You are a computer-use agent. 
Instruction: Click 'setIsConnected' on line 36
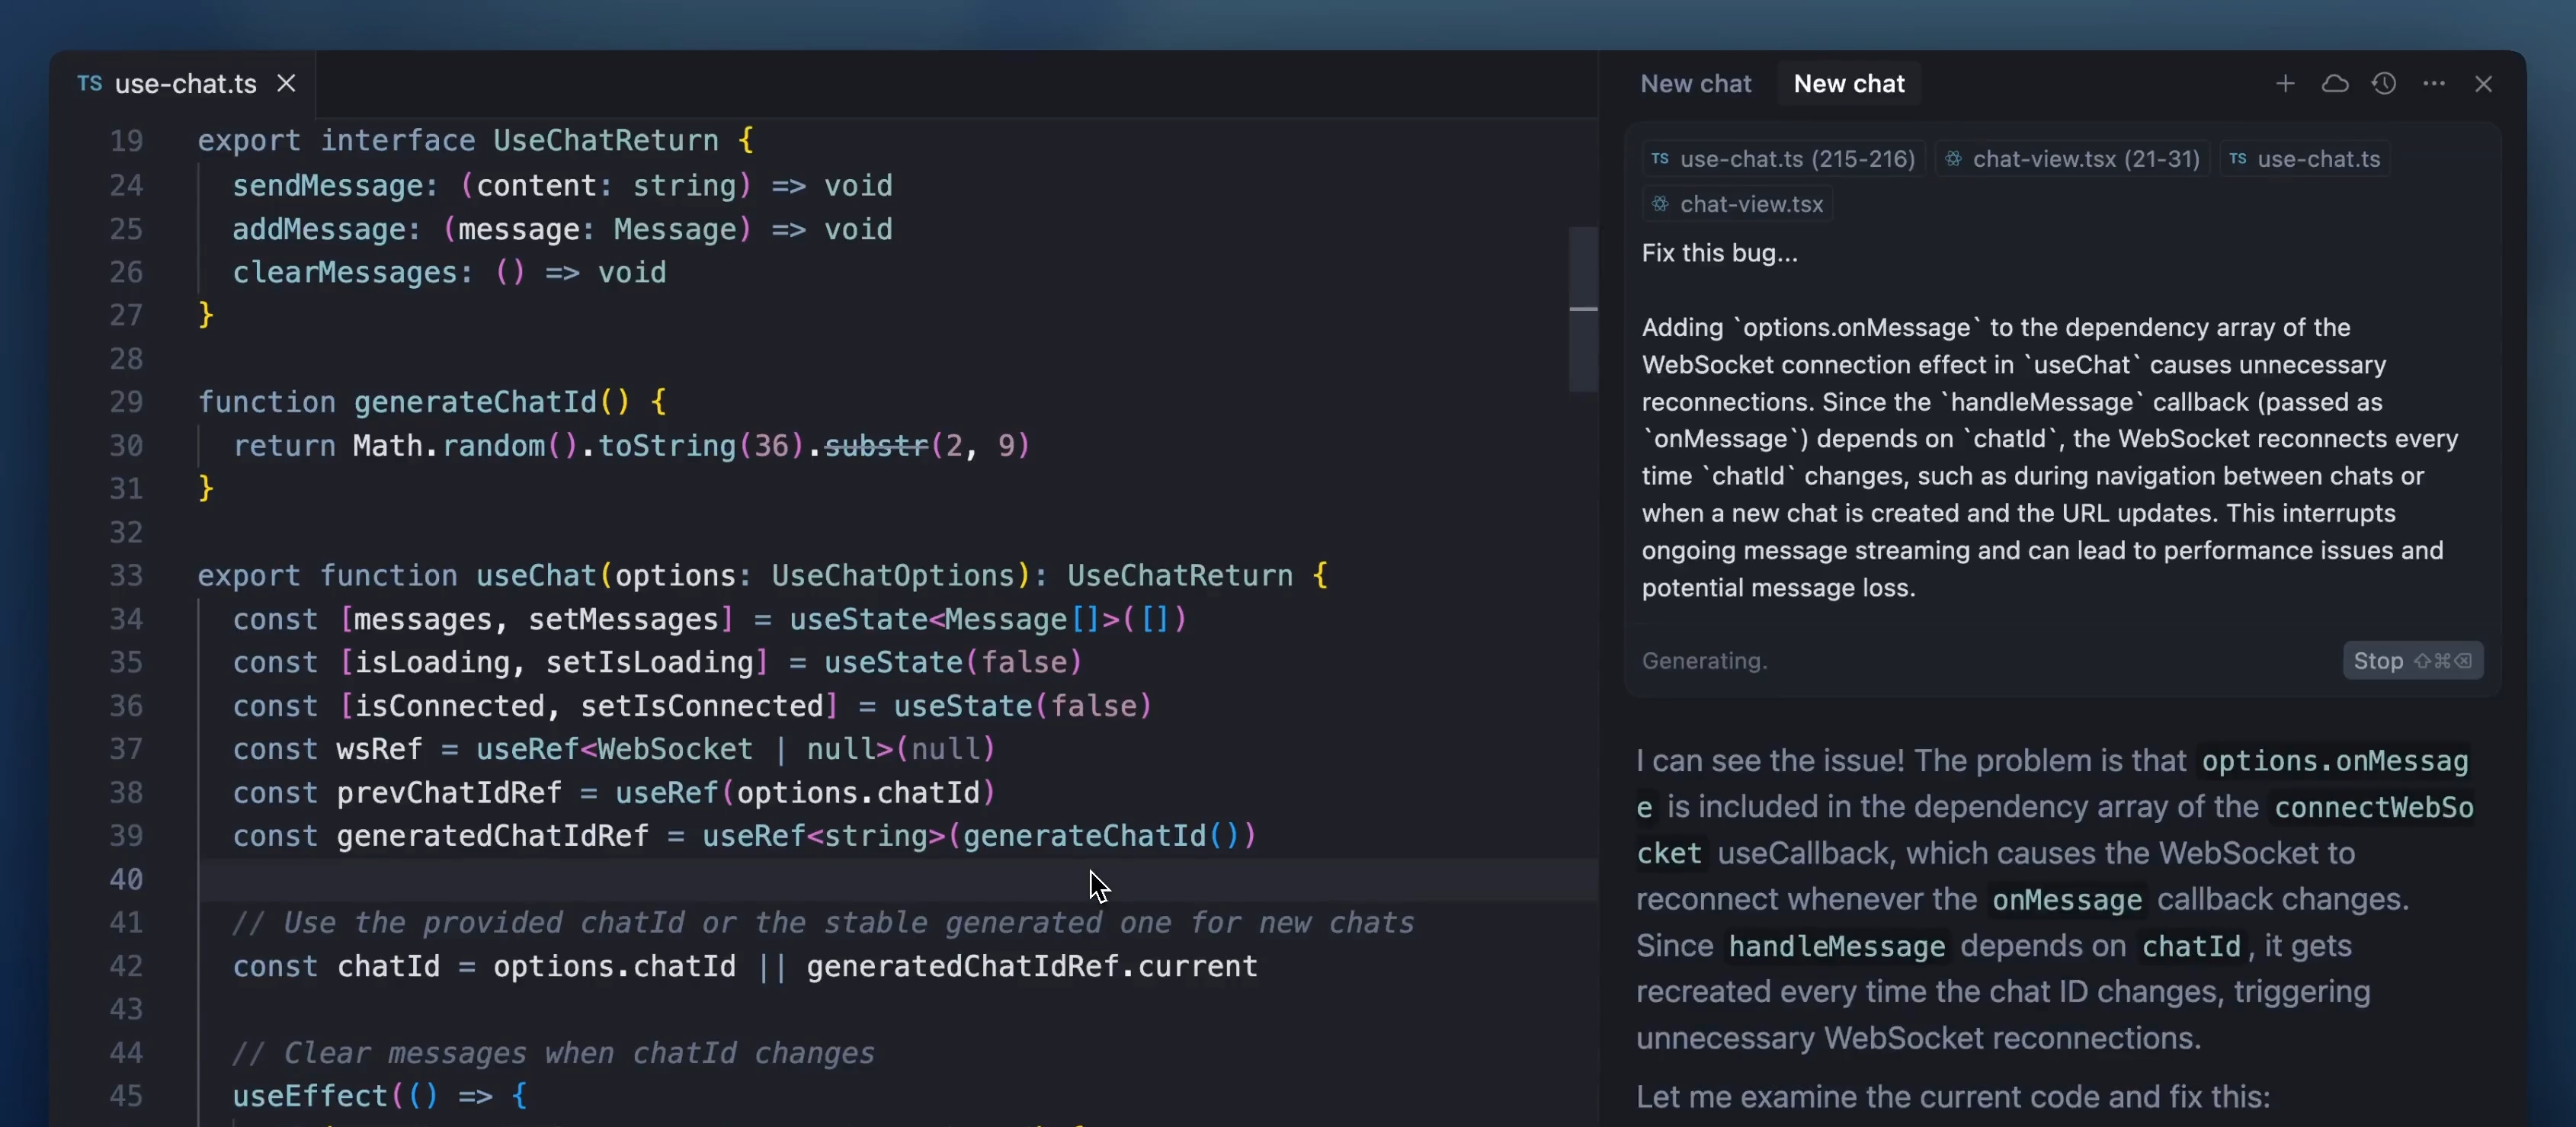point(701,706)
